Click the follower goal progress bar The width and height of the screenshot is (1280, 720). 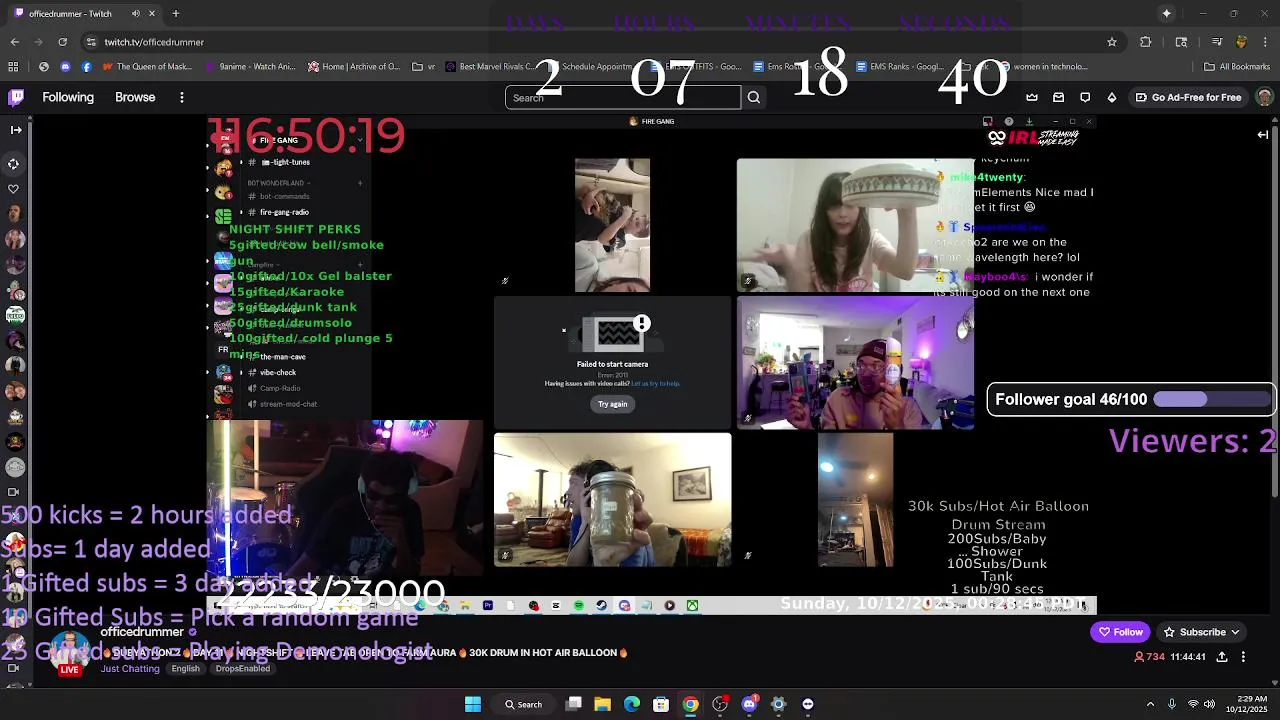1211,399
